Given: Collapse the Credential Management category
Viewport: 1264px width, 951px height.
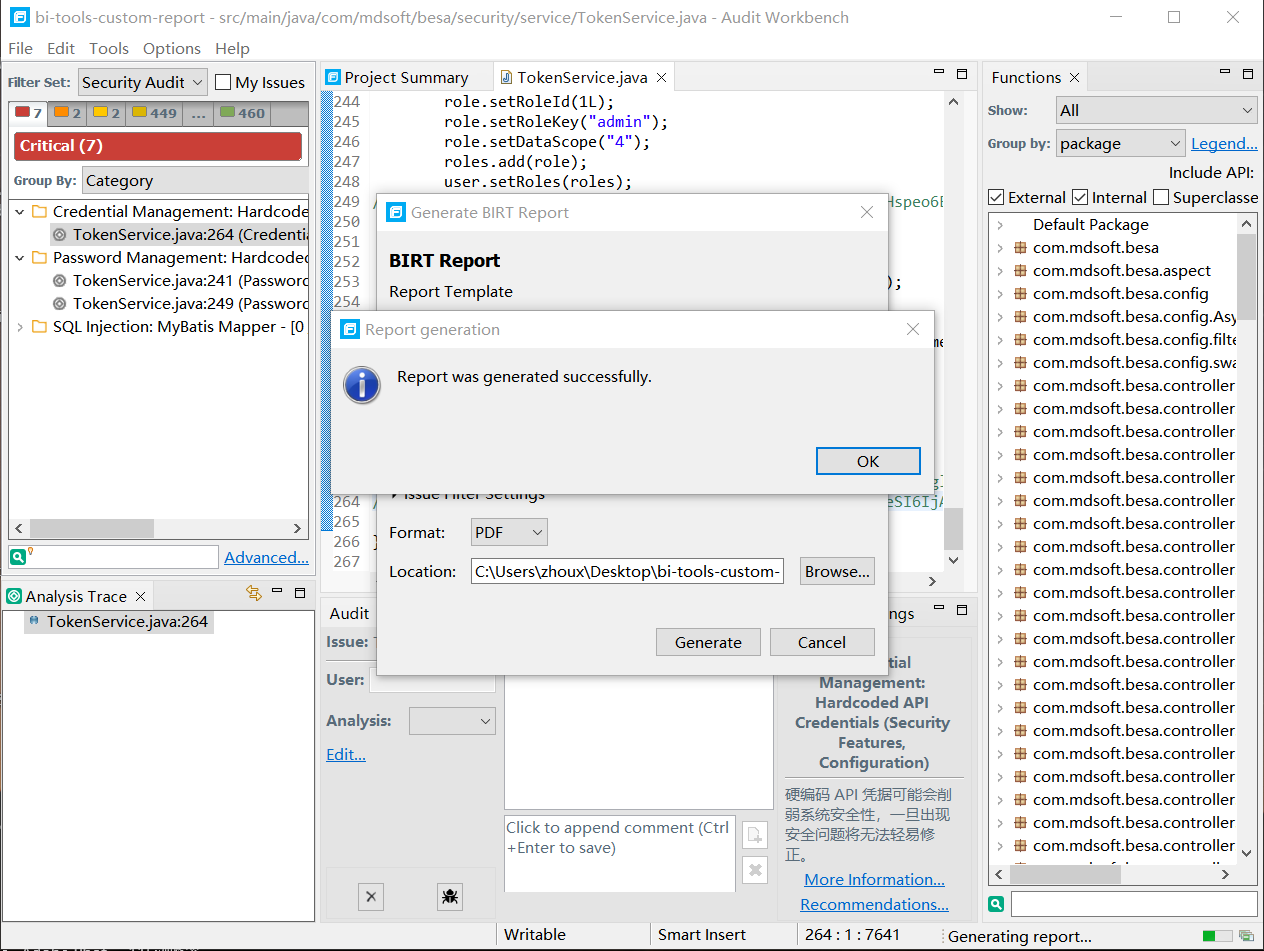Looking at the screenshot, I should pyautogui.click(x=19, y=212).
